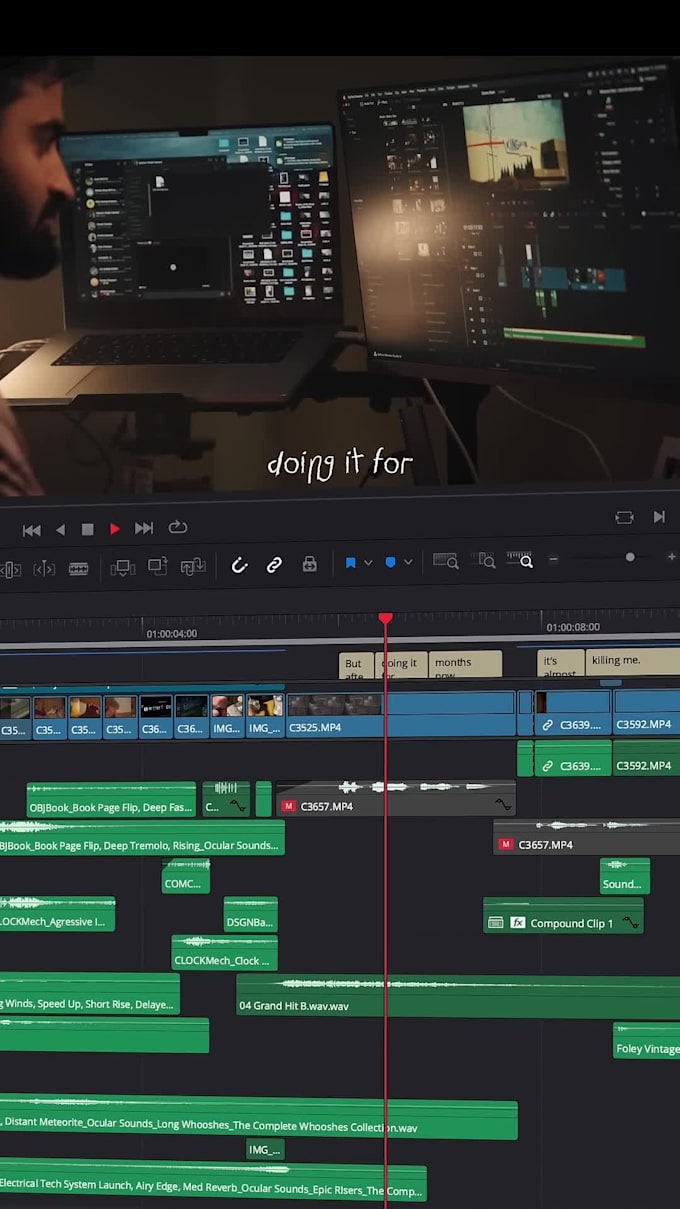Image resolution: width=680 pixels, height=1209 pixels.
Task: Select the COMC... audio clip
Action: click(x=186, y=876)
